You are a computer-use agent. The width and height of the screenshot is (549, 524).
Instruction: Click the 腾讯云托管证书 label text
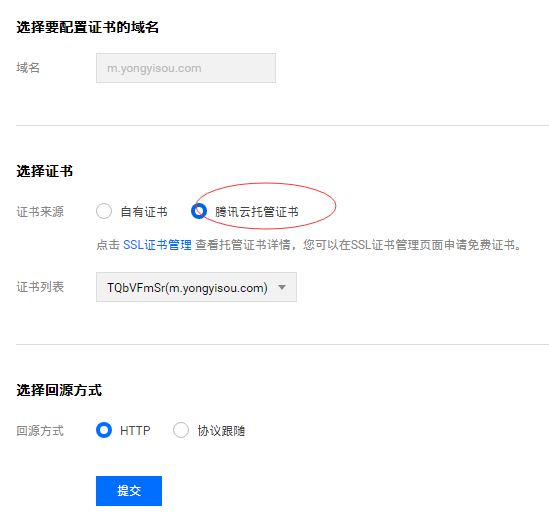(x=257, y=212)
